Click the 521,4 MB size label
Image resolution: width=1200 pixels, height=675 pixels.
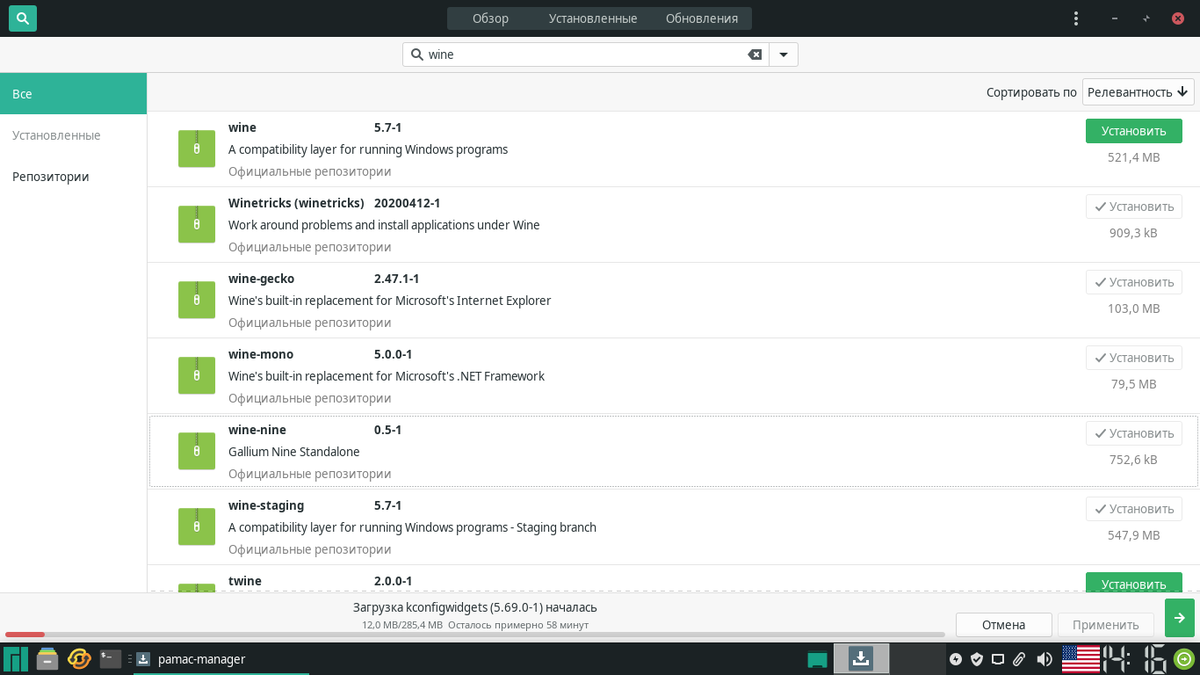point(1134,157)
